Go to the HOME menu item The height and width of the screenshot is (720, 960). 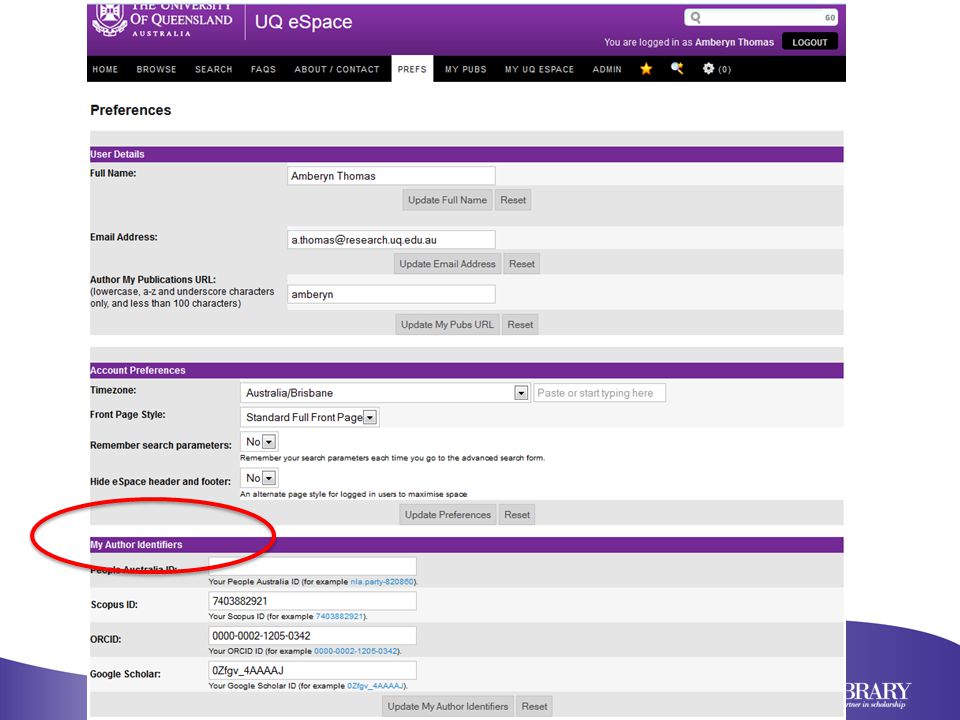pyautogui.click(x=105, y=69)
